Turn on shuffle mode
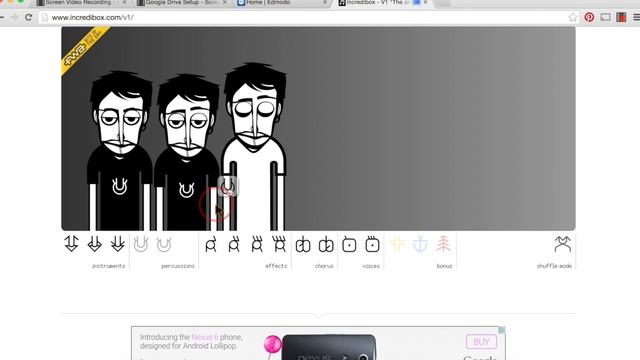Image resolution: width=640 pixels, height=360 pixels. 563,244
